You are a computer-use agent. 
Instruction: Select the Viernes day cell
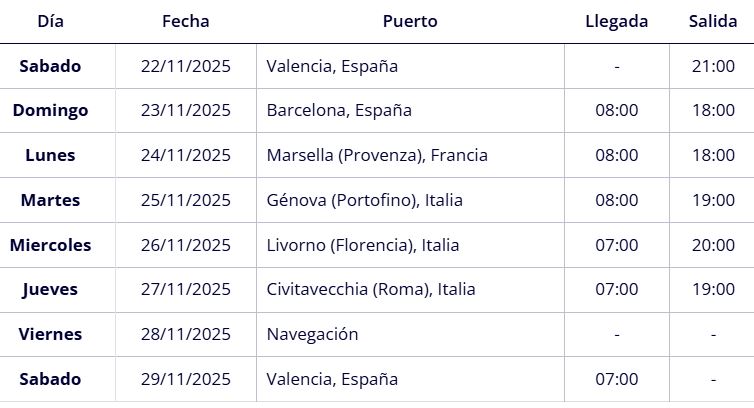(50, 334)
